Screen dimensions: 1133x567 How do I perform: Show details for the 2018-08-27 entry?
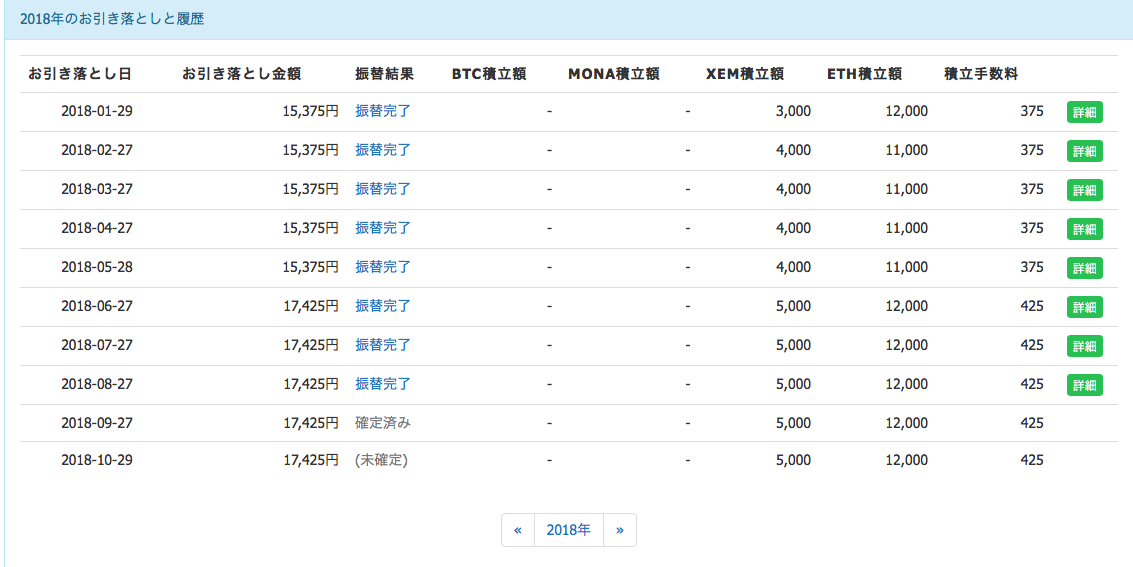(x=1084, y=385)
